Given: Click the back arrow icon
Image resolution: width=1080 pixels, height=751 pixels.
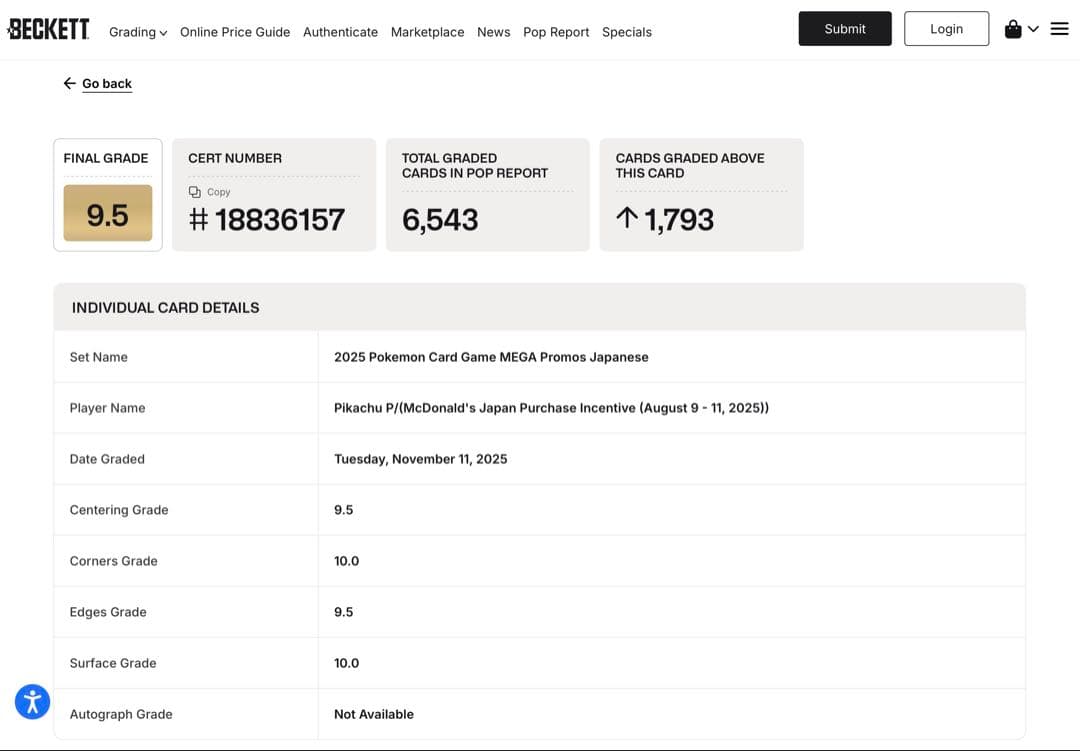Looking at the screenshot, I should pyautogui.click(x=69, y=83).
